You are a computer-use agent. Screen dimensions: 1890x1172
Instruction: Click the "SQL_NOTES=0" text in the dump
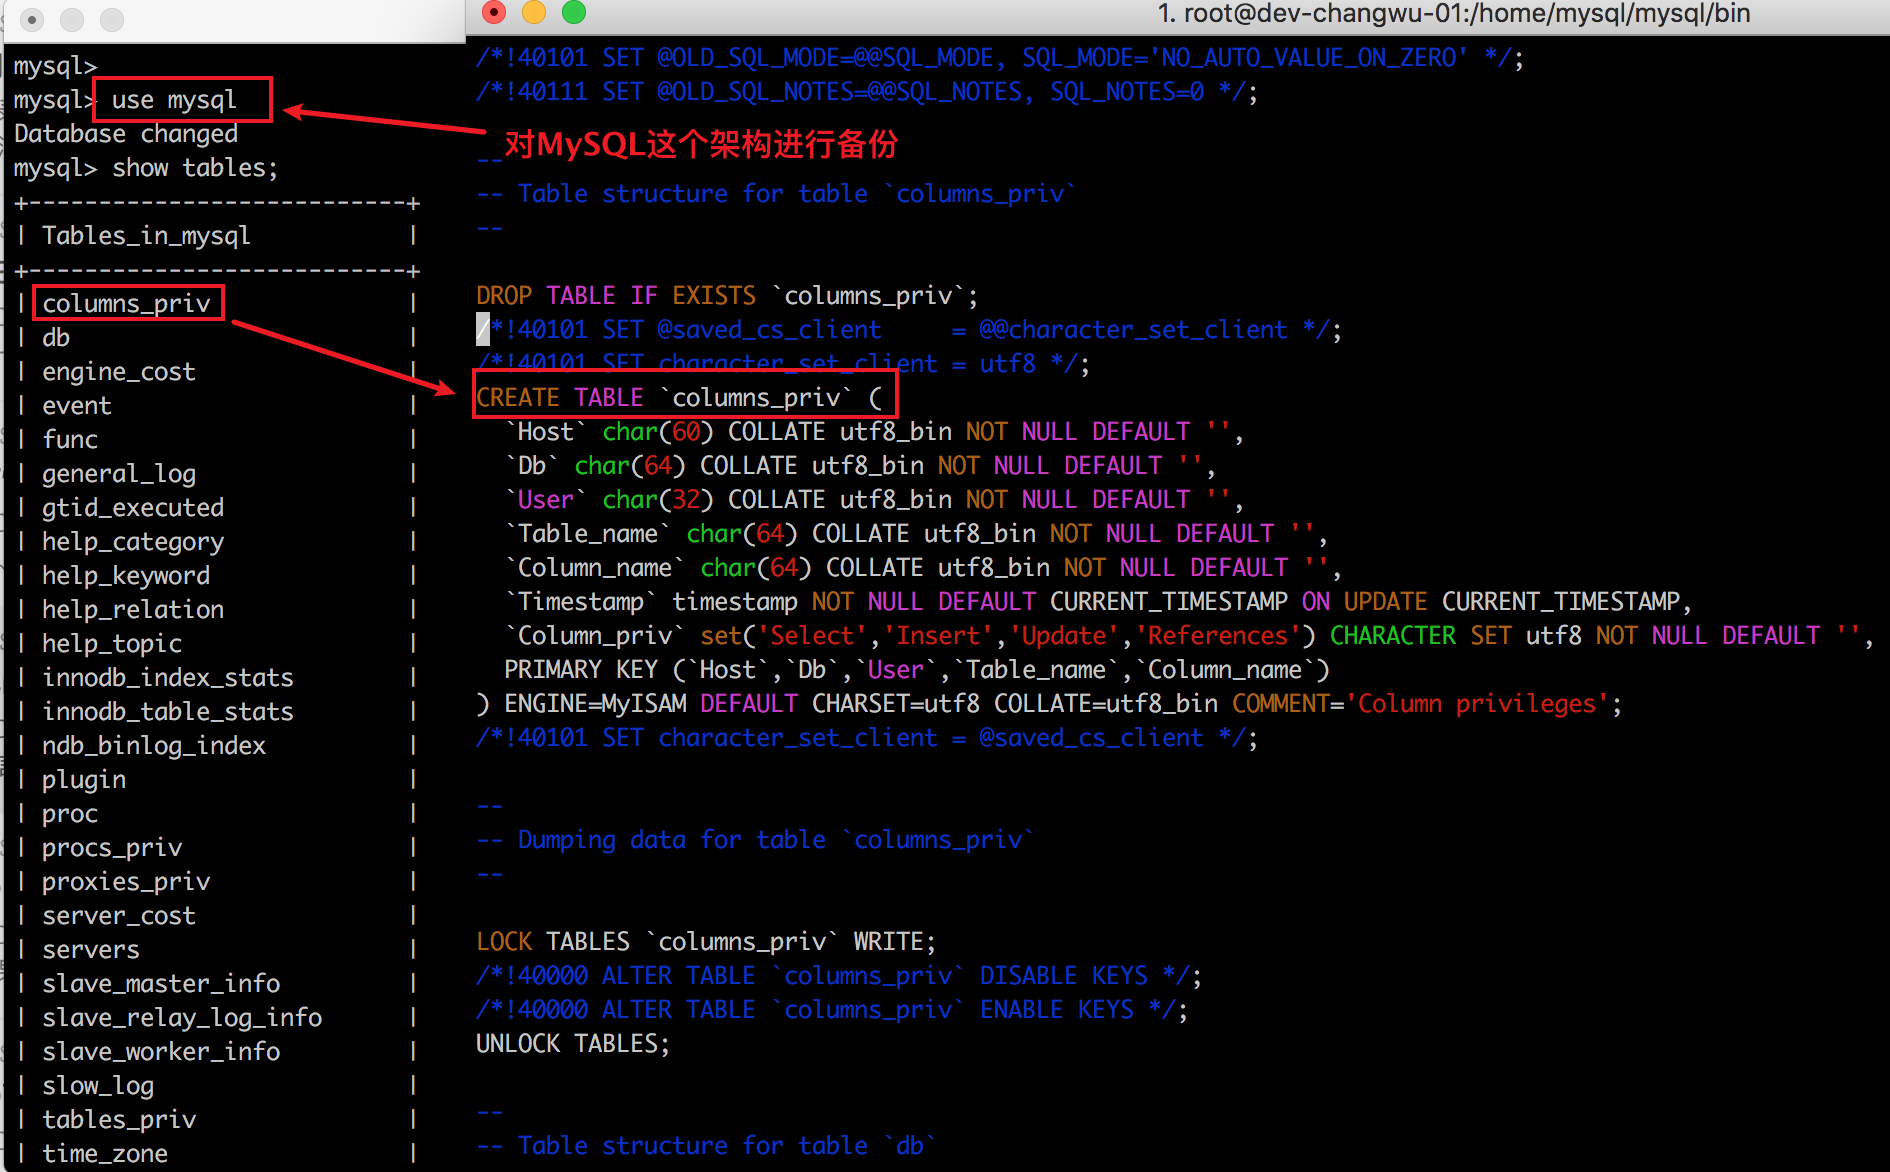[1127, 92]
